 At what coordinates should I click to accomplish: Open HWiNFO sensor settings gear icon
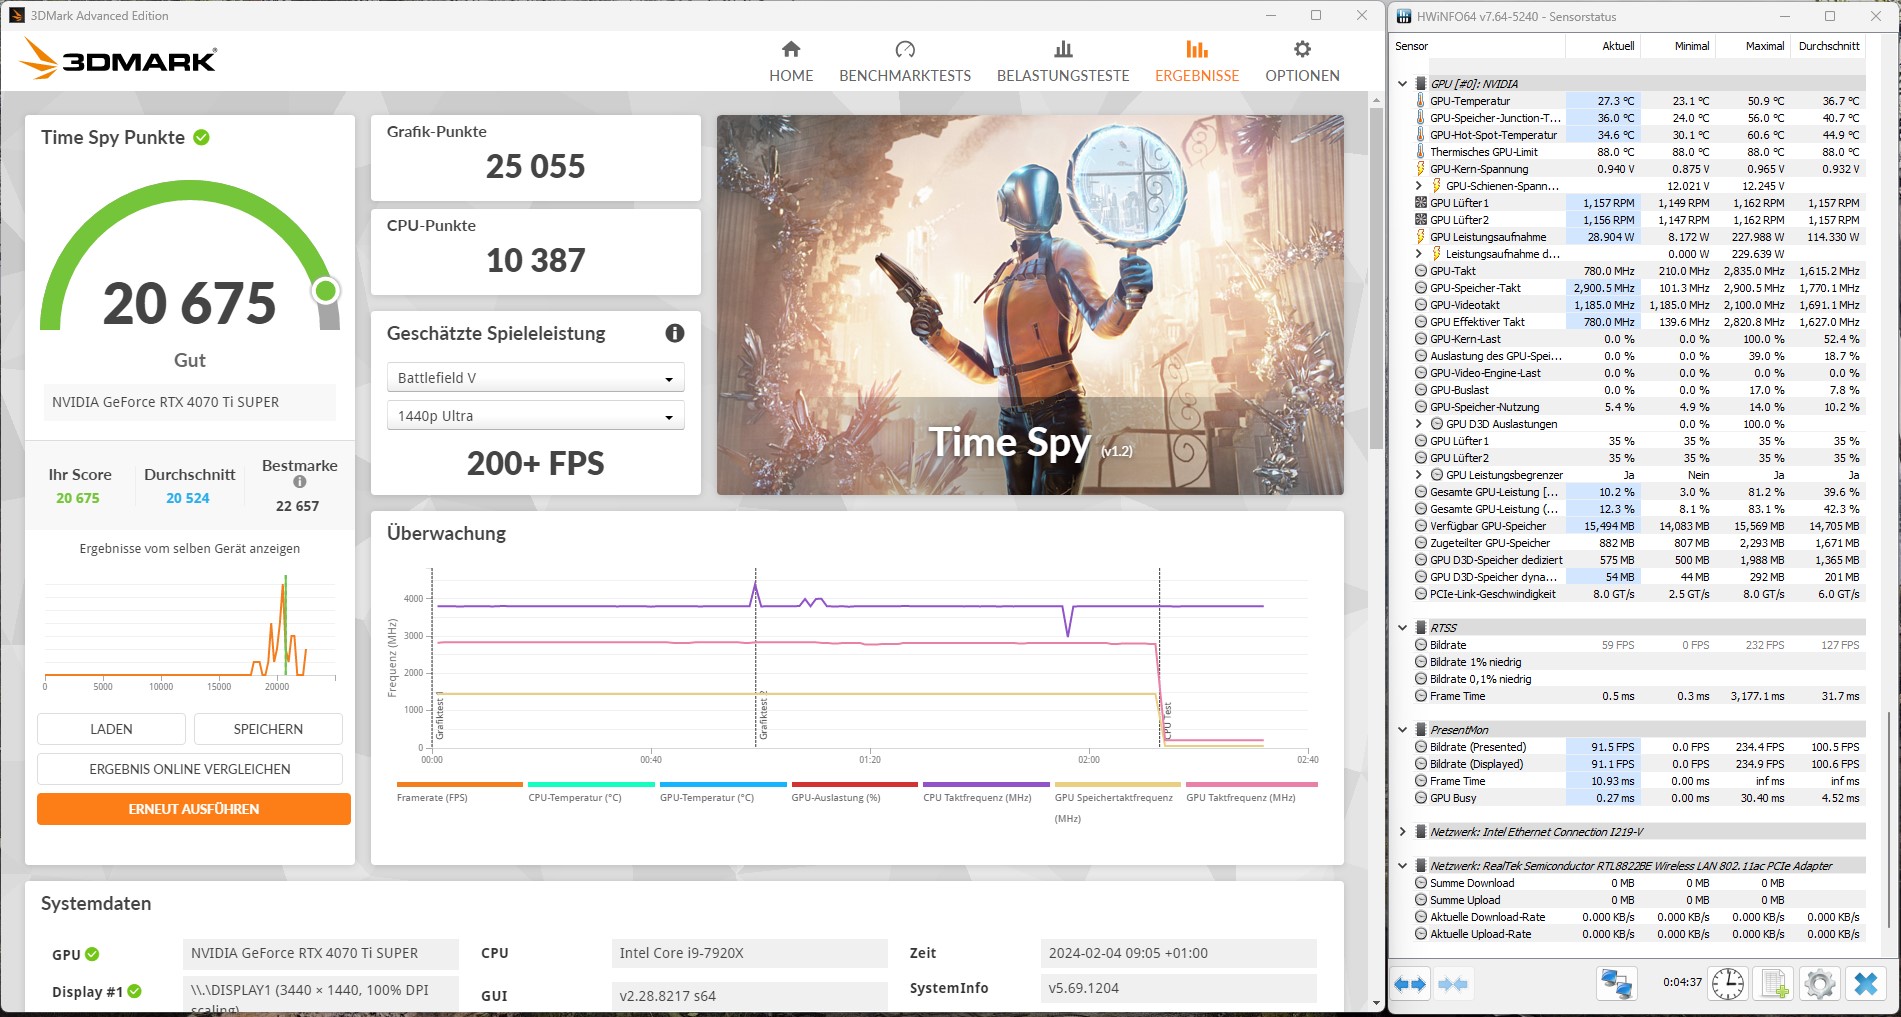pyautogui.click(x=1820, y=984)
